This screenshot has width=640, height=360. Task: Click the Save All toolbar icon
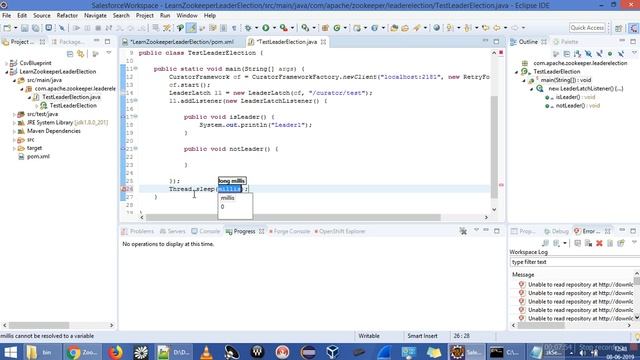click(x=36, y=28)
